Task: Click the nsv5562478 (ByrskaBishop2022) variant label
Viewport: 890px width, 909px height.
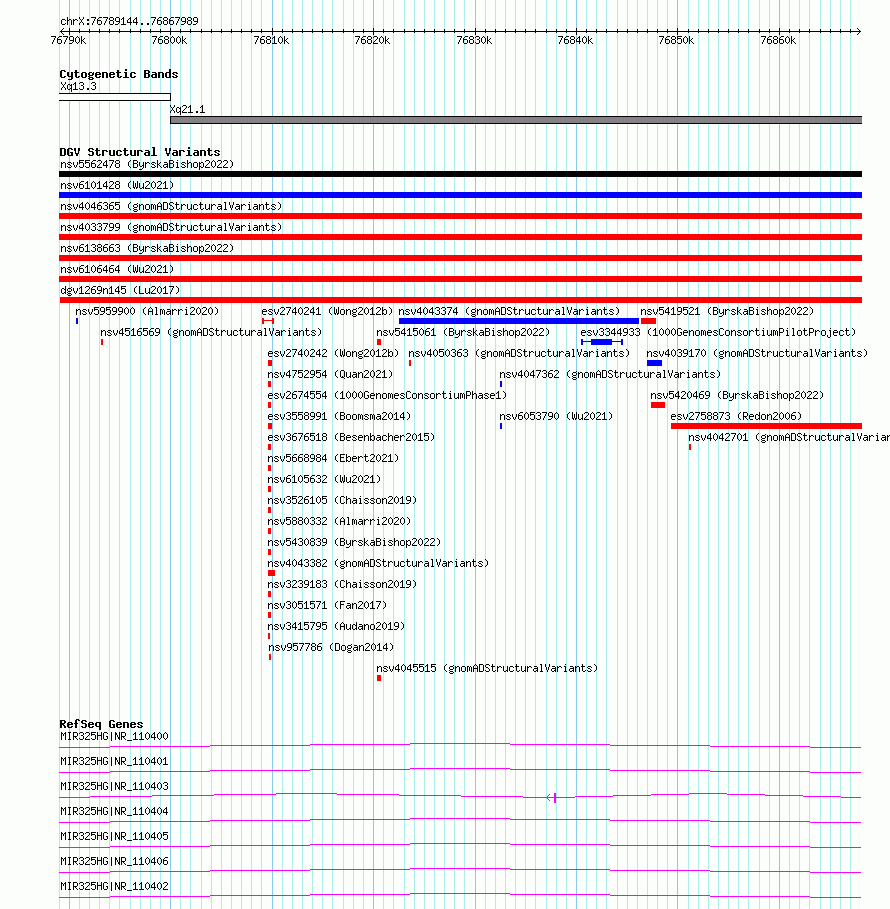Action: (147, 164)
